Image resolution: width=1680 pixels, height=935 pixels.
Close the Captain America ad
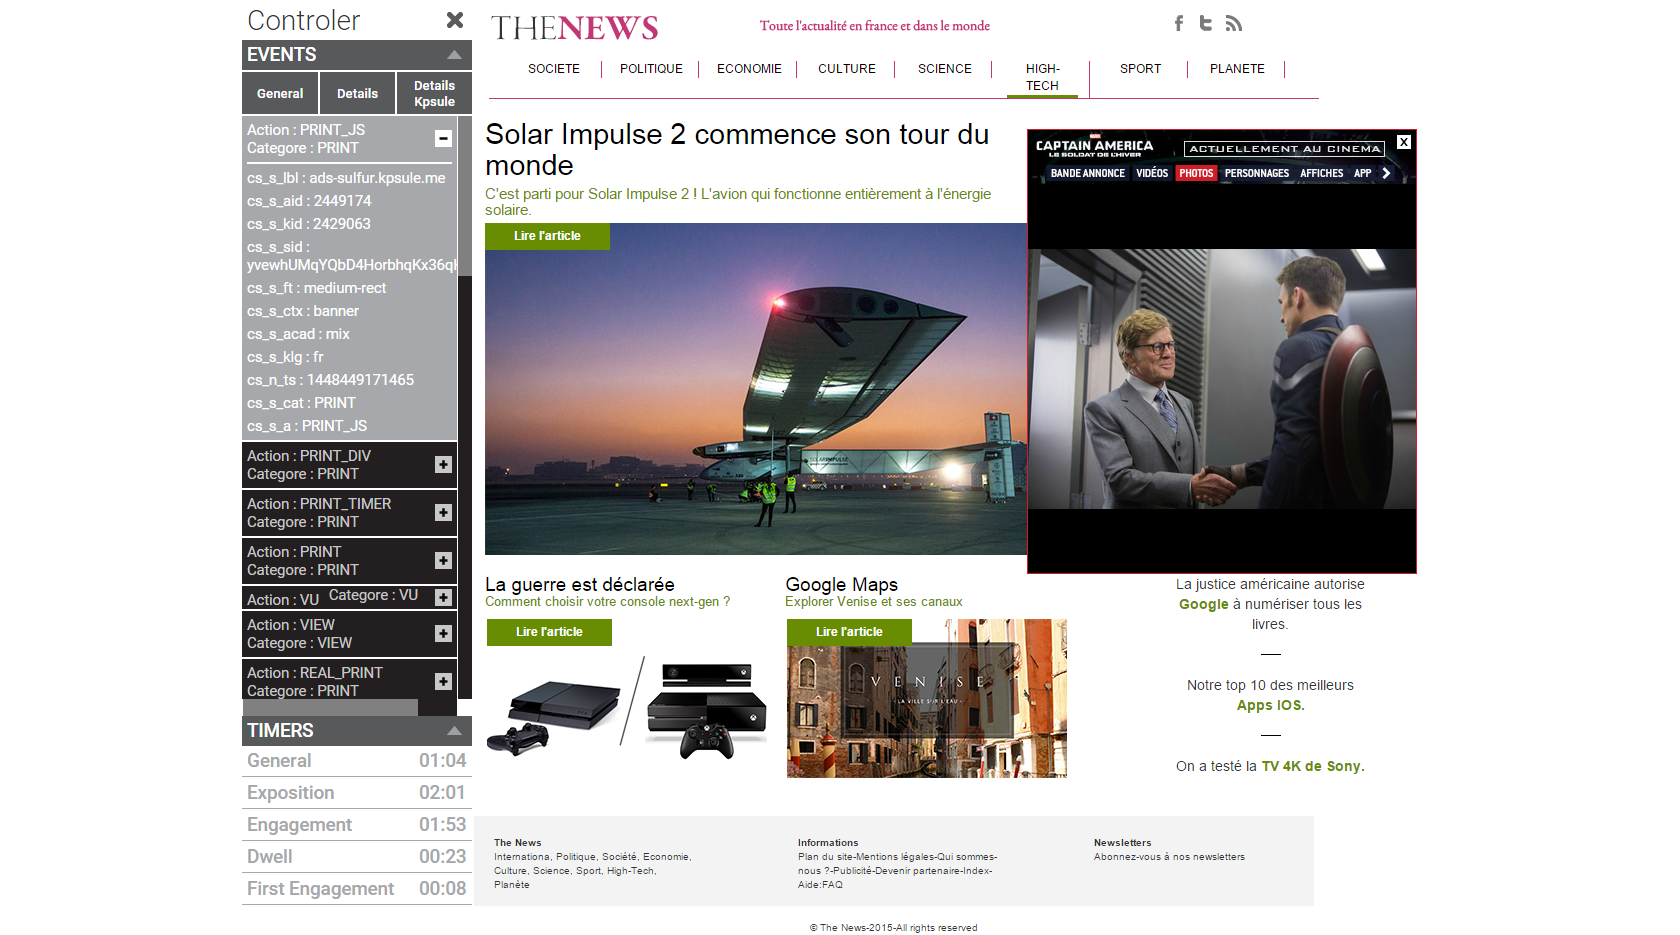pos(1404,142)
